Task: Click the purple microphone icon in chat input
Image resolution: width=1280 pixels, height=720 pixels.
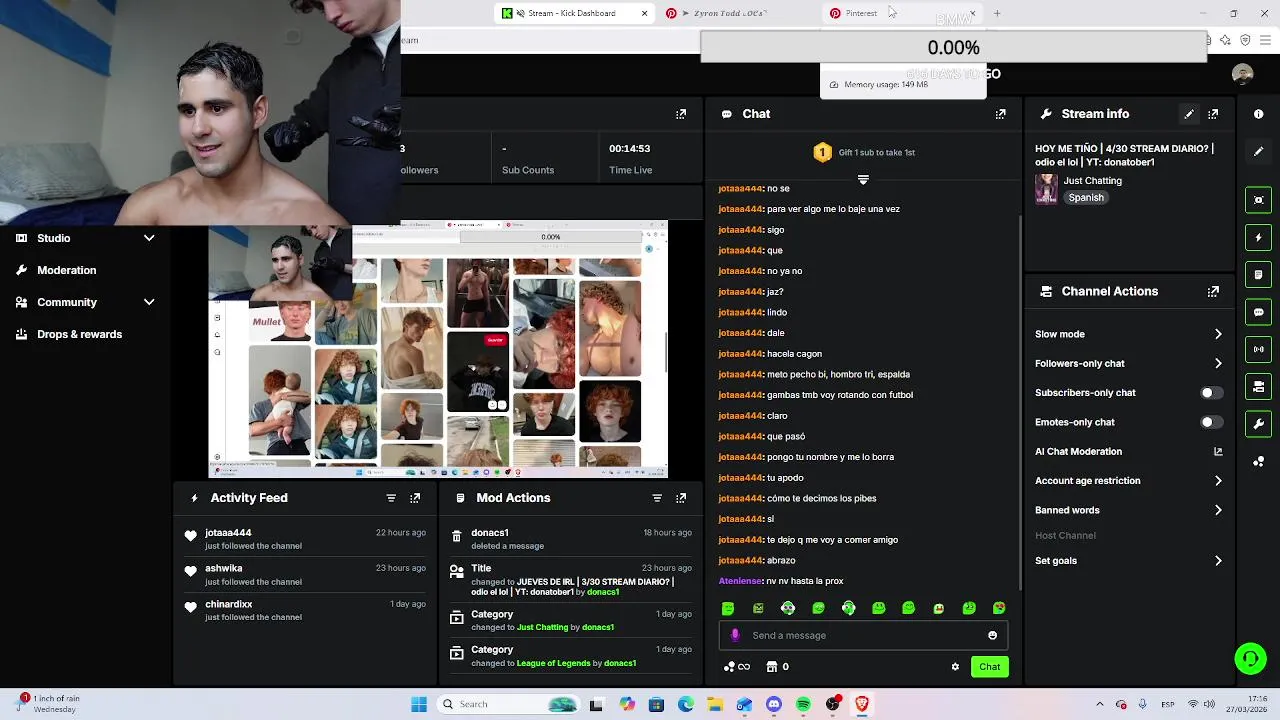Action: tap(735, 635)
